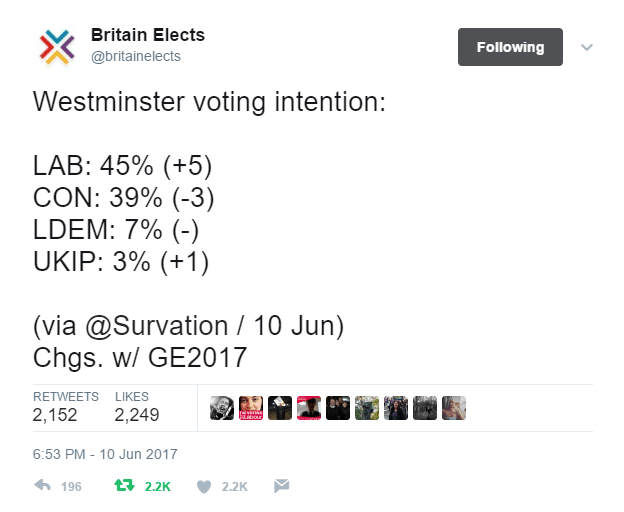Click the 2.2K like count
624x512 pixels.
pos(235,487)
